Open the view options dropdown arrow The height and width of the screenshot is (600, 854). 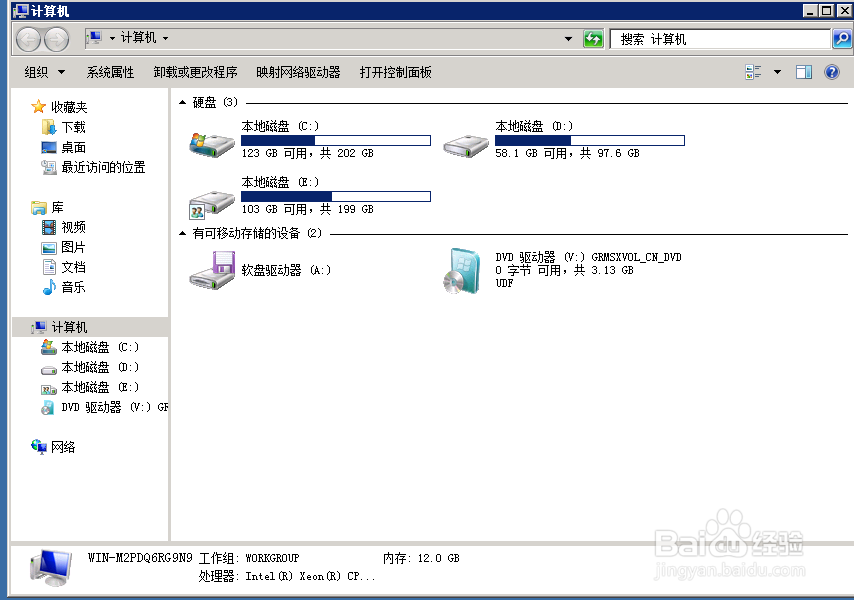point(777,72)
